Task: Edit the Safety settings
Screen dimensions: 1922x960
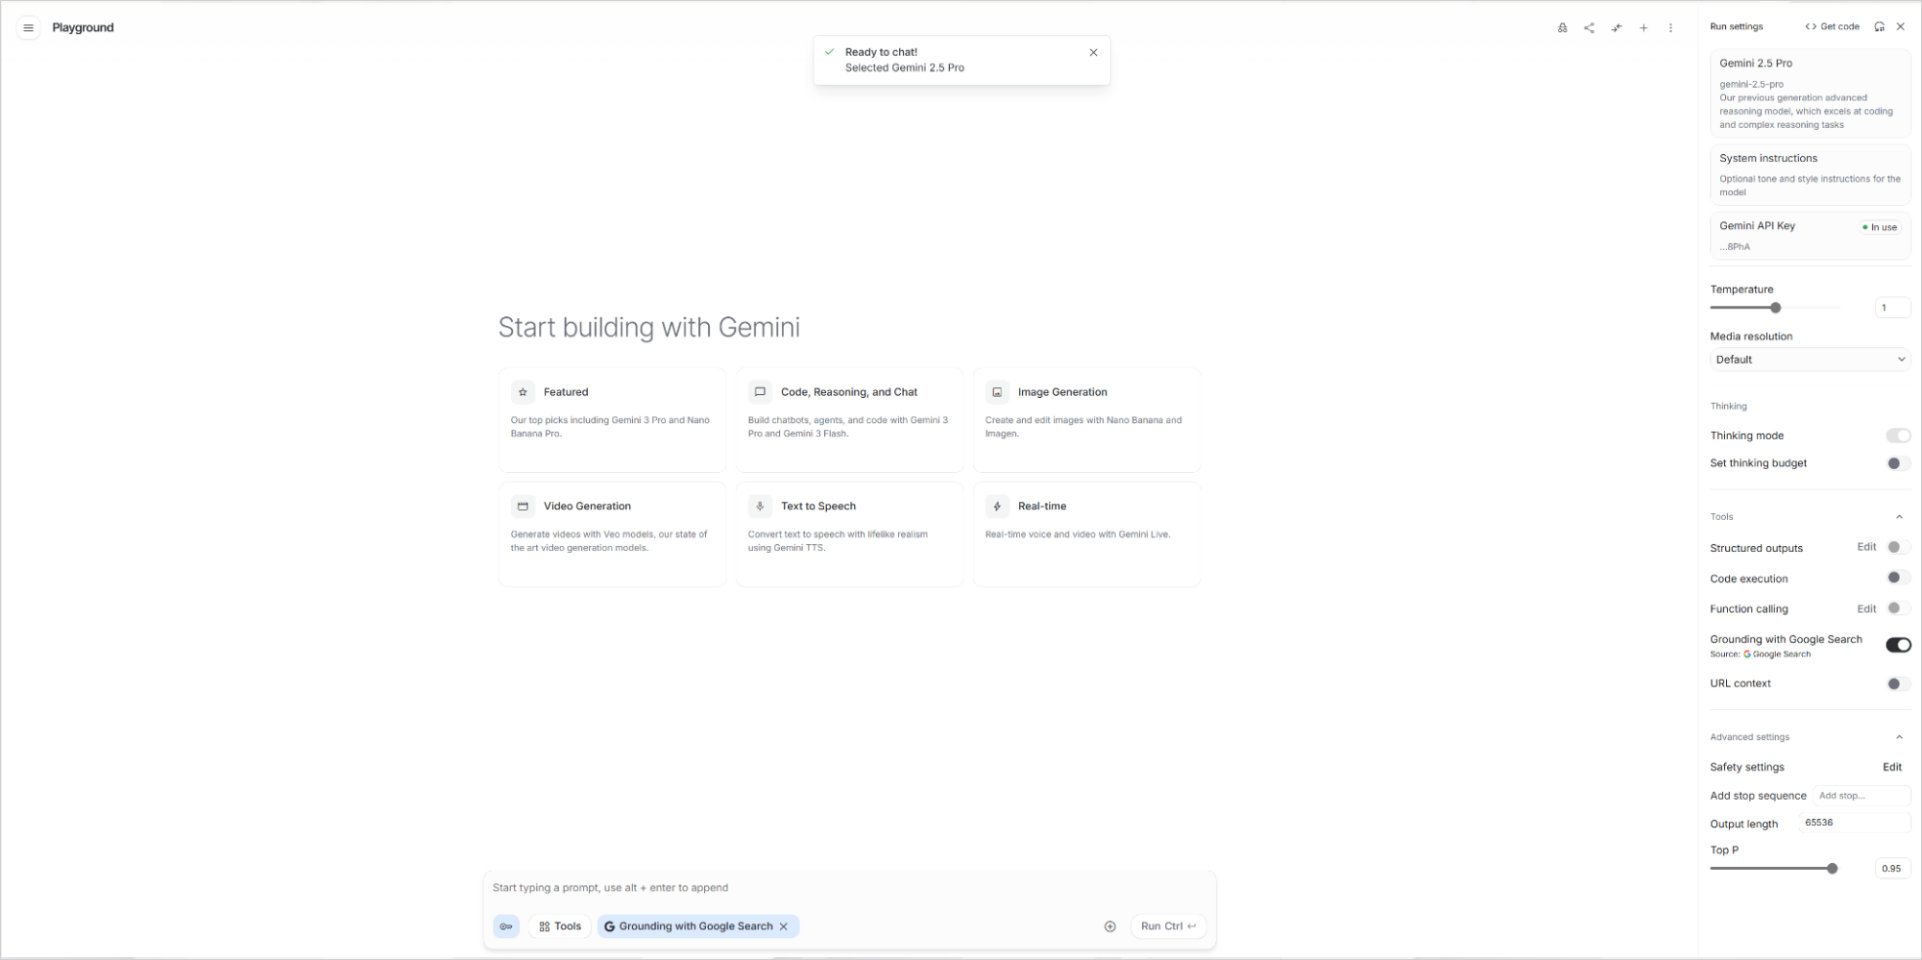Action: click(1892, 767)
